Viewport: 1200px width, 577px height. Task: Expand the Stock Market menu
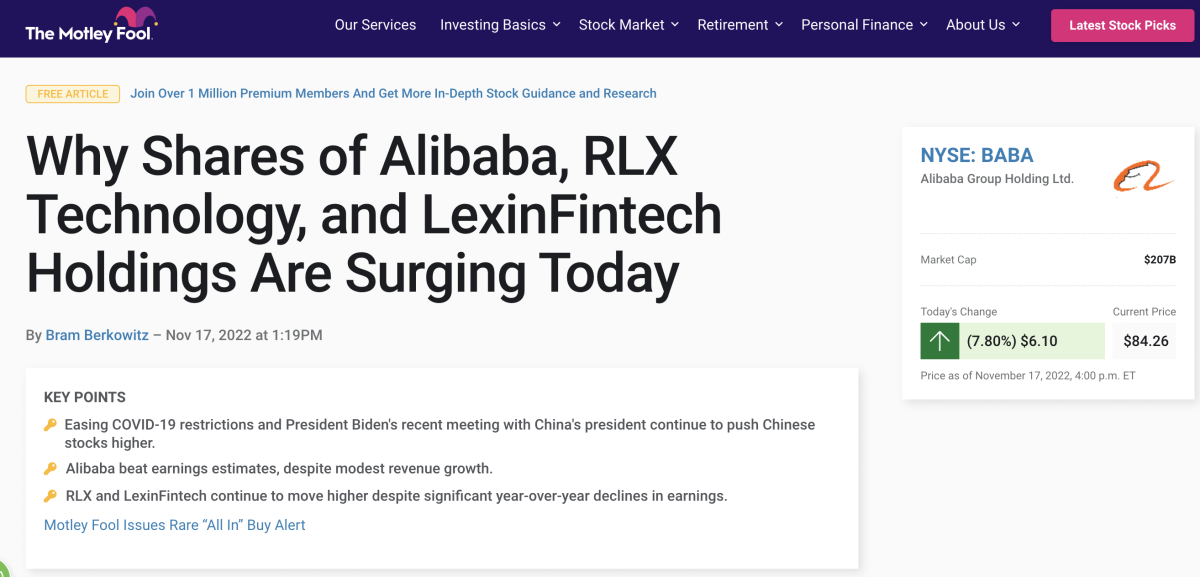[628, 25]
